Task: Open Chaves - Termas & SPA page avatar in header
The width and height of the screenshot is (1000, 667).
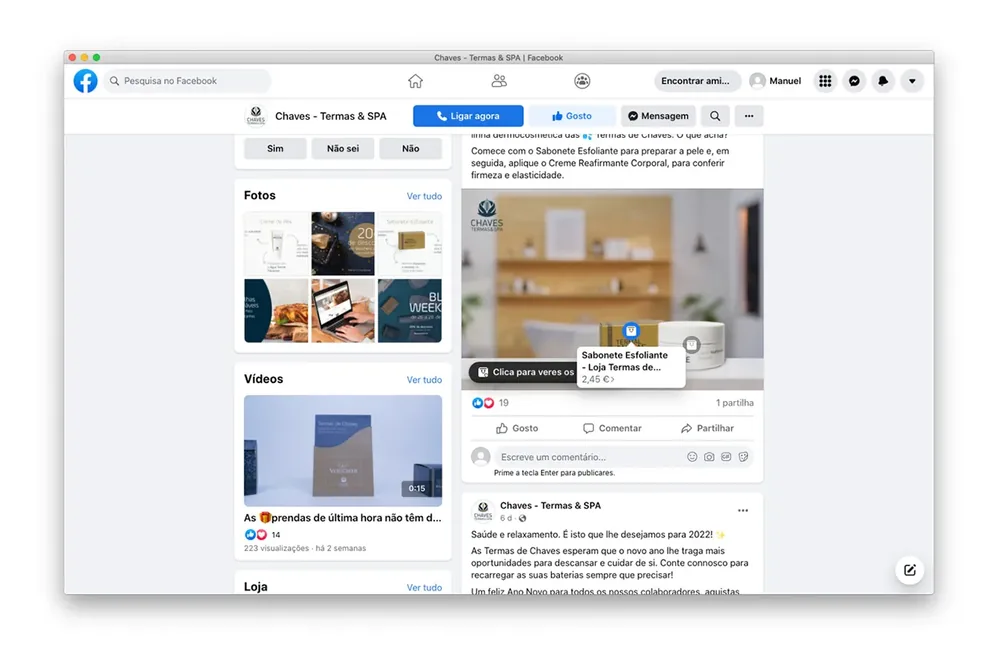Action: pos(256,116)
